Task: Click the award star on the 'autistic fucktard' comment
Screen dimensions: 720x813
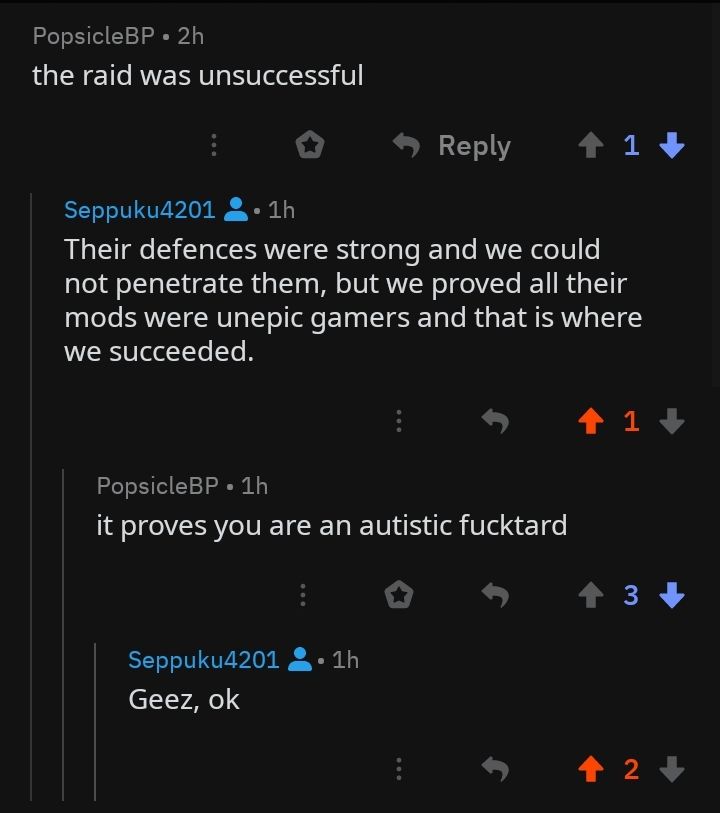Action: [x=399, y=594]
